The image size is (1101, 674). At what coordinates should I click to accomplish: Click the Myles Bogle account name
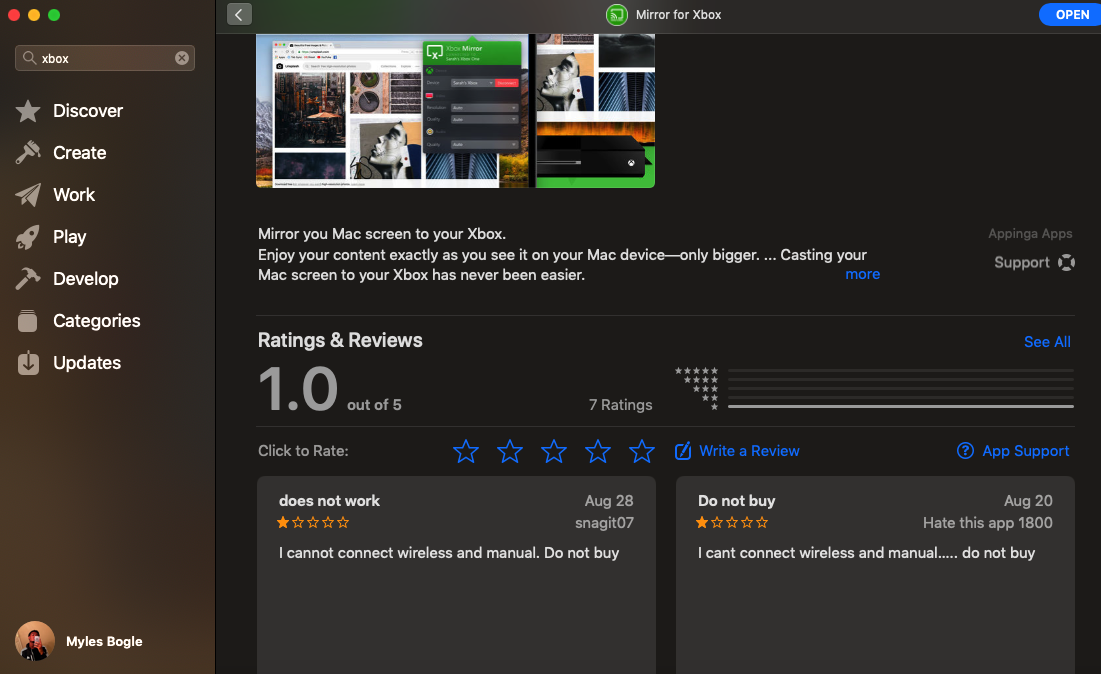(x=104, y=642)
